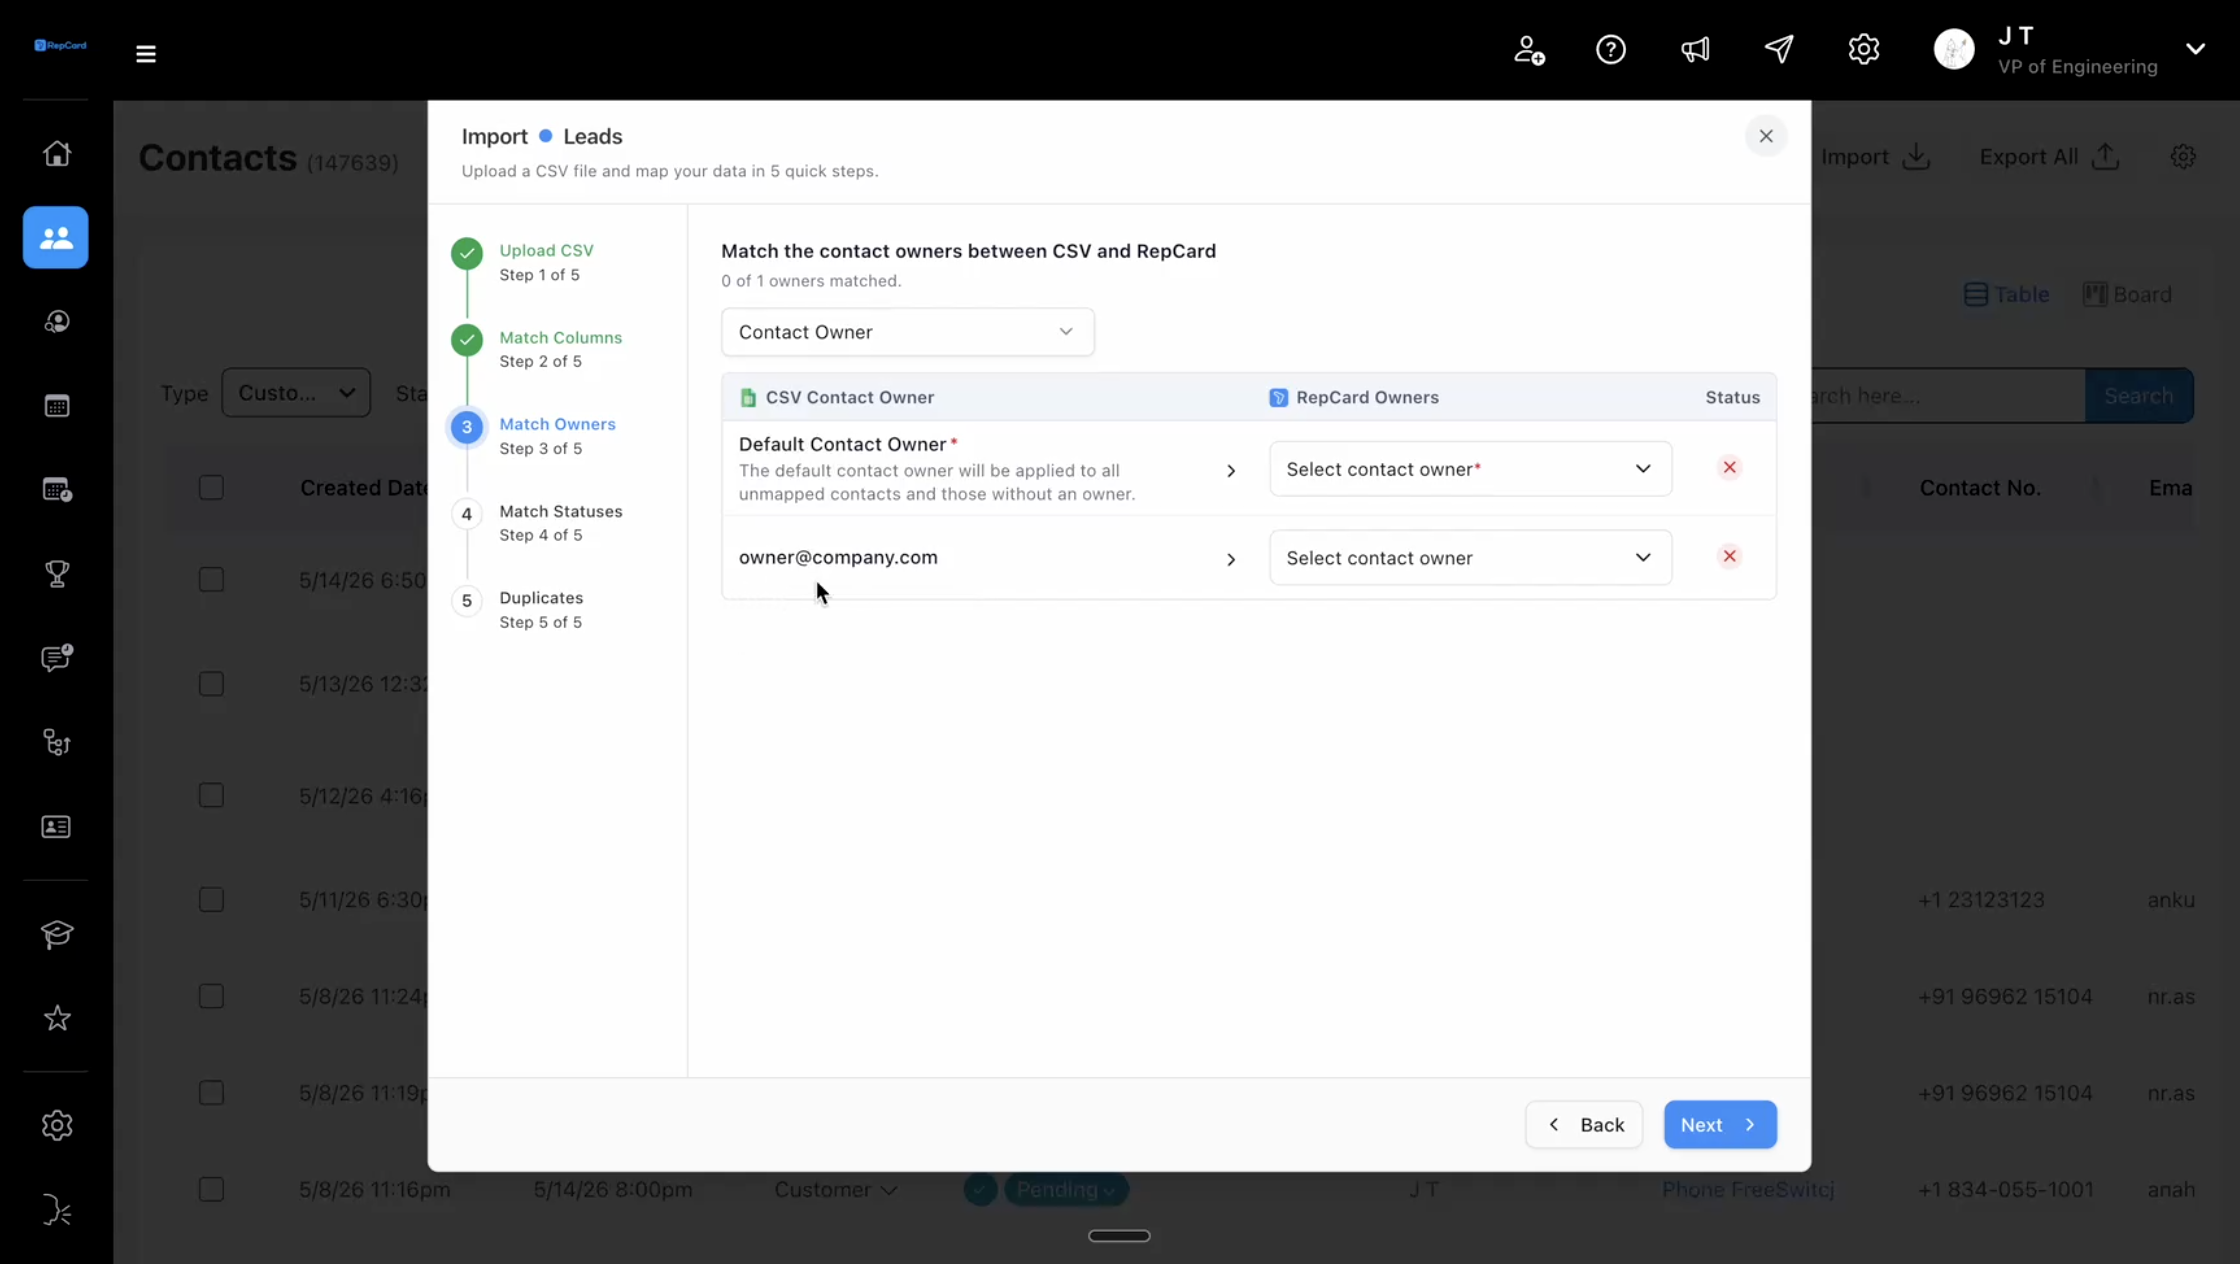Check the row dated 5/11/26

tap(211, 900)
